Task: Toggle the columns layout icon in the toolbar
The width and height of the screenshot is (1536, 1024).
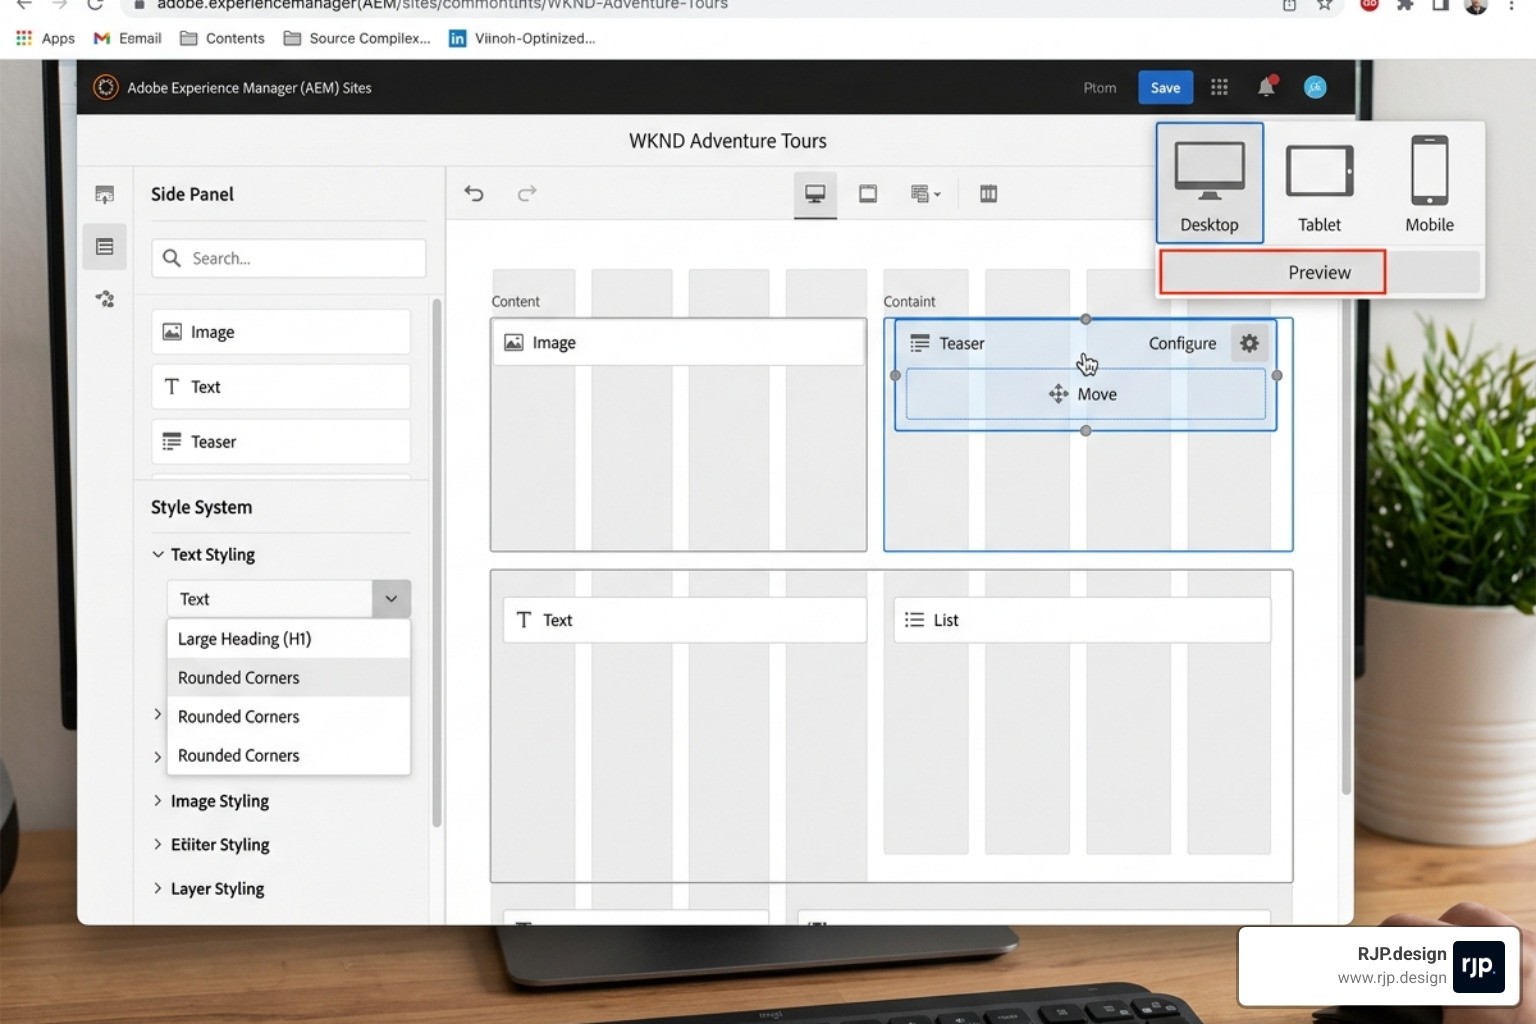Action: [988, 194]
